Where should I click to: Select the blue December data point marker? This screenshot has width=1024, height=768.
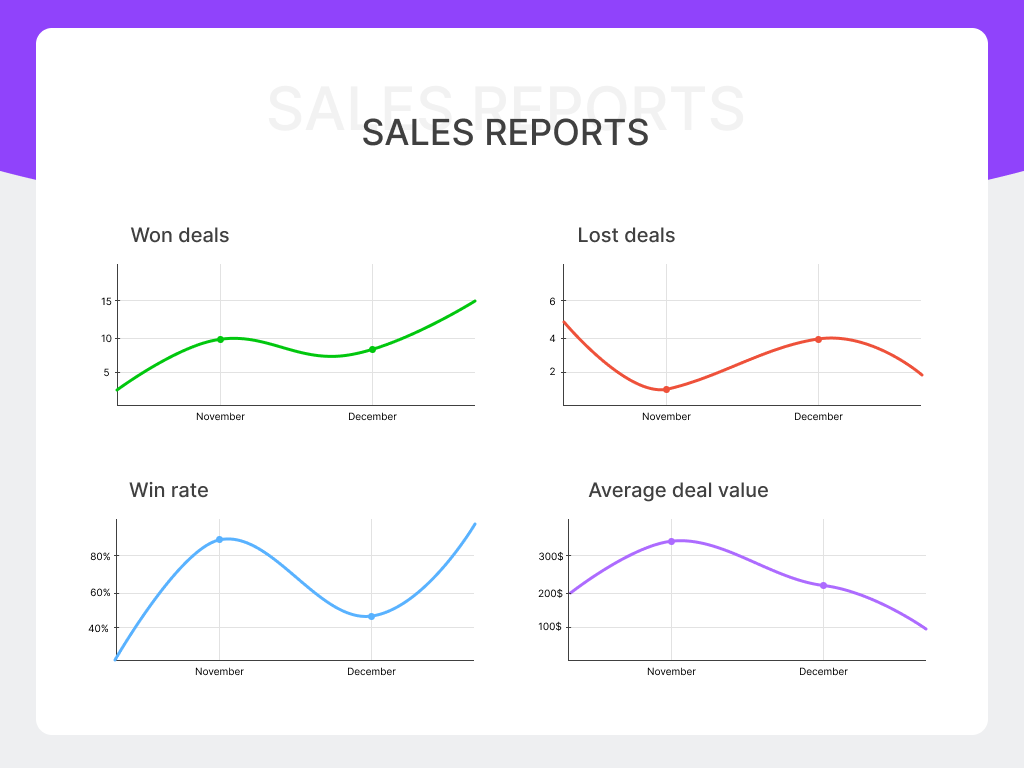(x=371, y=616)
